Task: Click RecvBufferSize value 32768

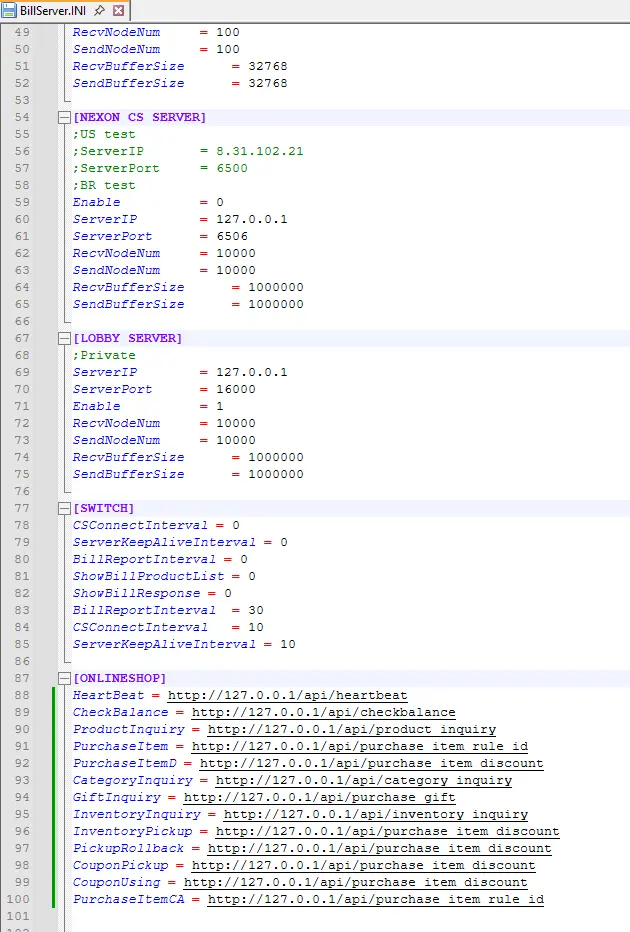Action: (267, 66)
